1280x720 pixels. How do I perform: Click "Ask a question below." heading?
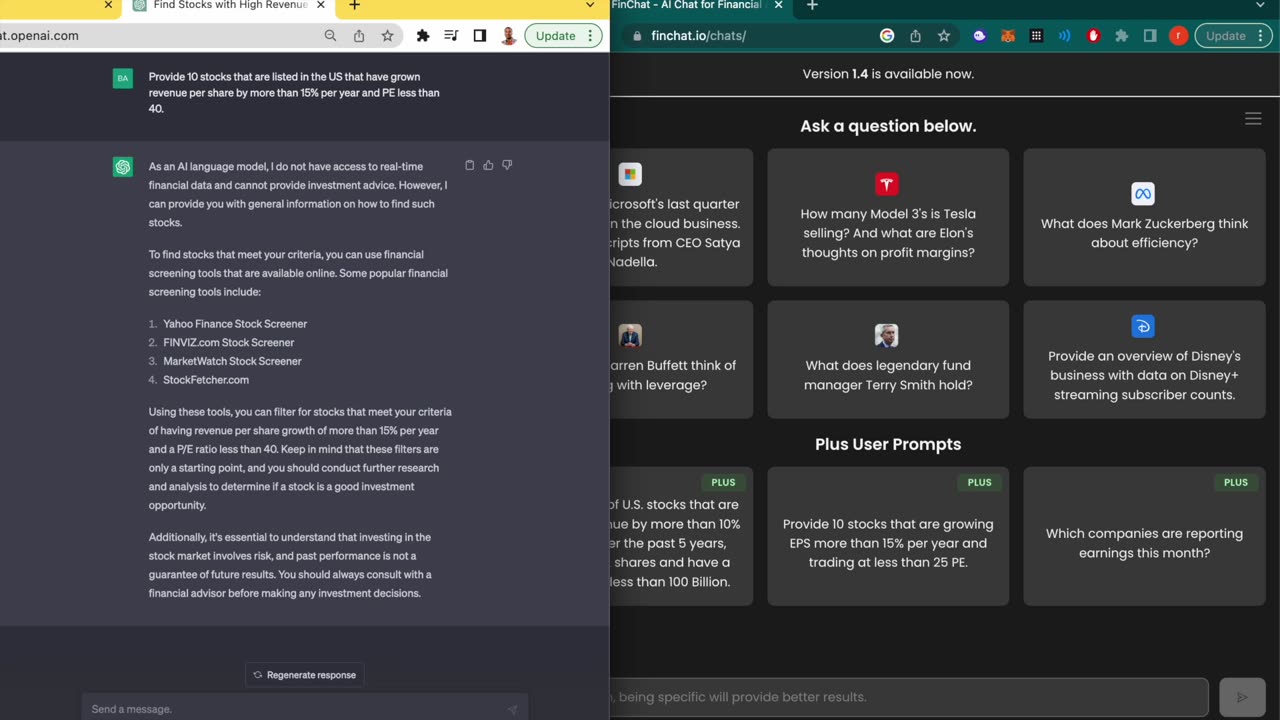point(888,126)
